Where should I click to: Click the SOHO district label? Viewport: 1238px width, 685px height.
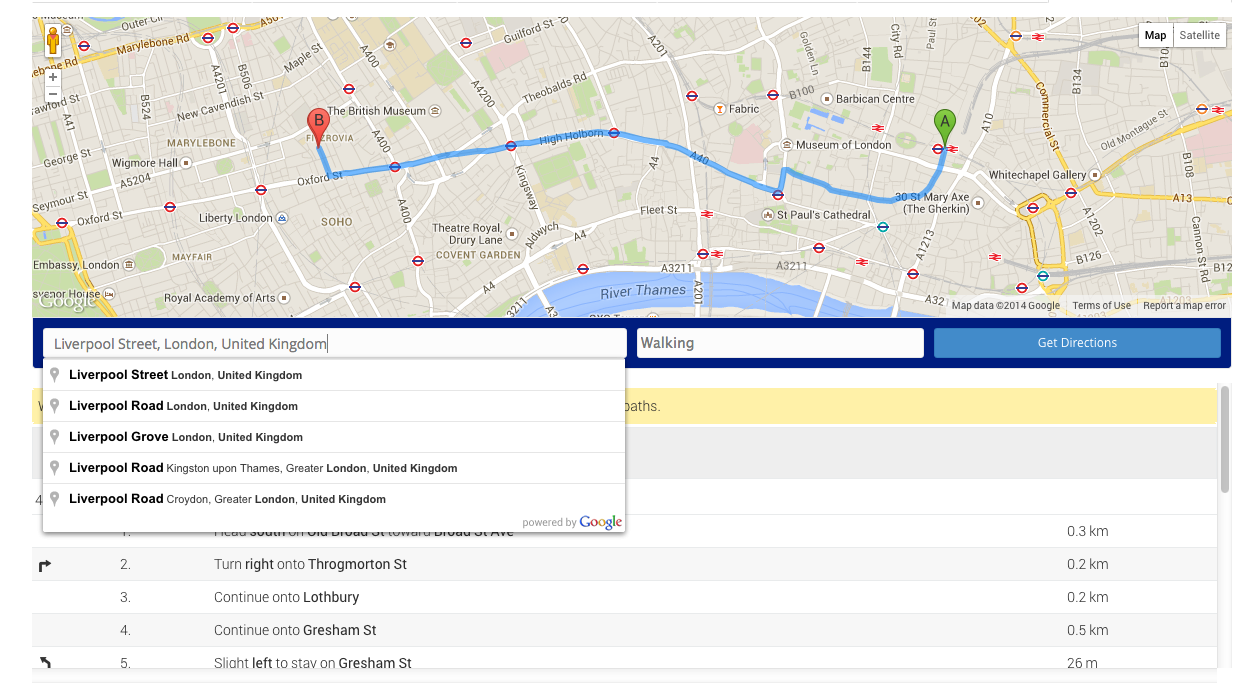[x=337, y=222]
